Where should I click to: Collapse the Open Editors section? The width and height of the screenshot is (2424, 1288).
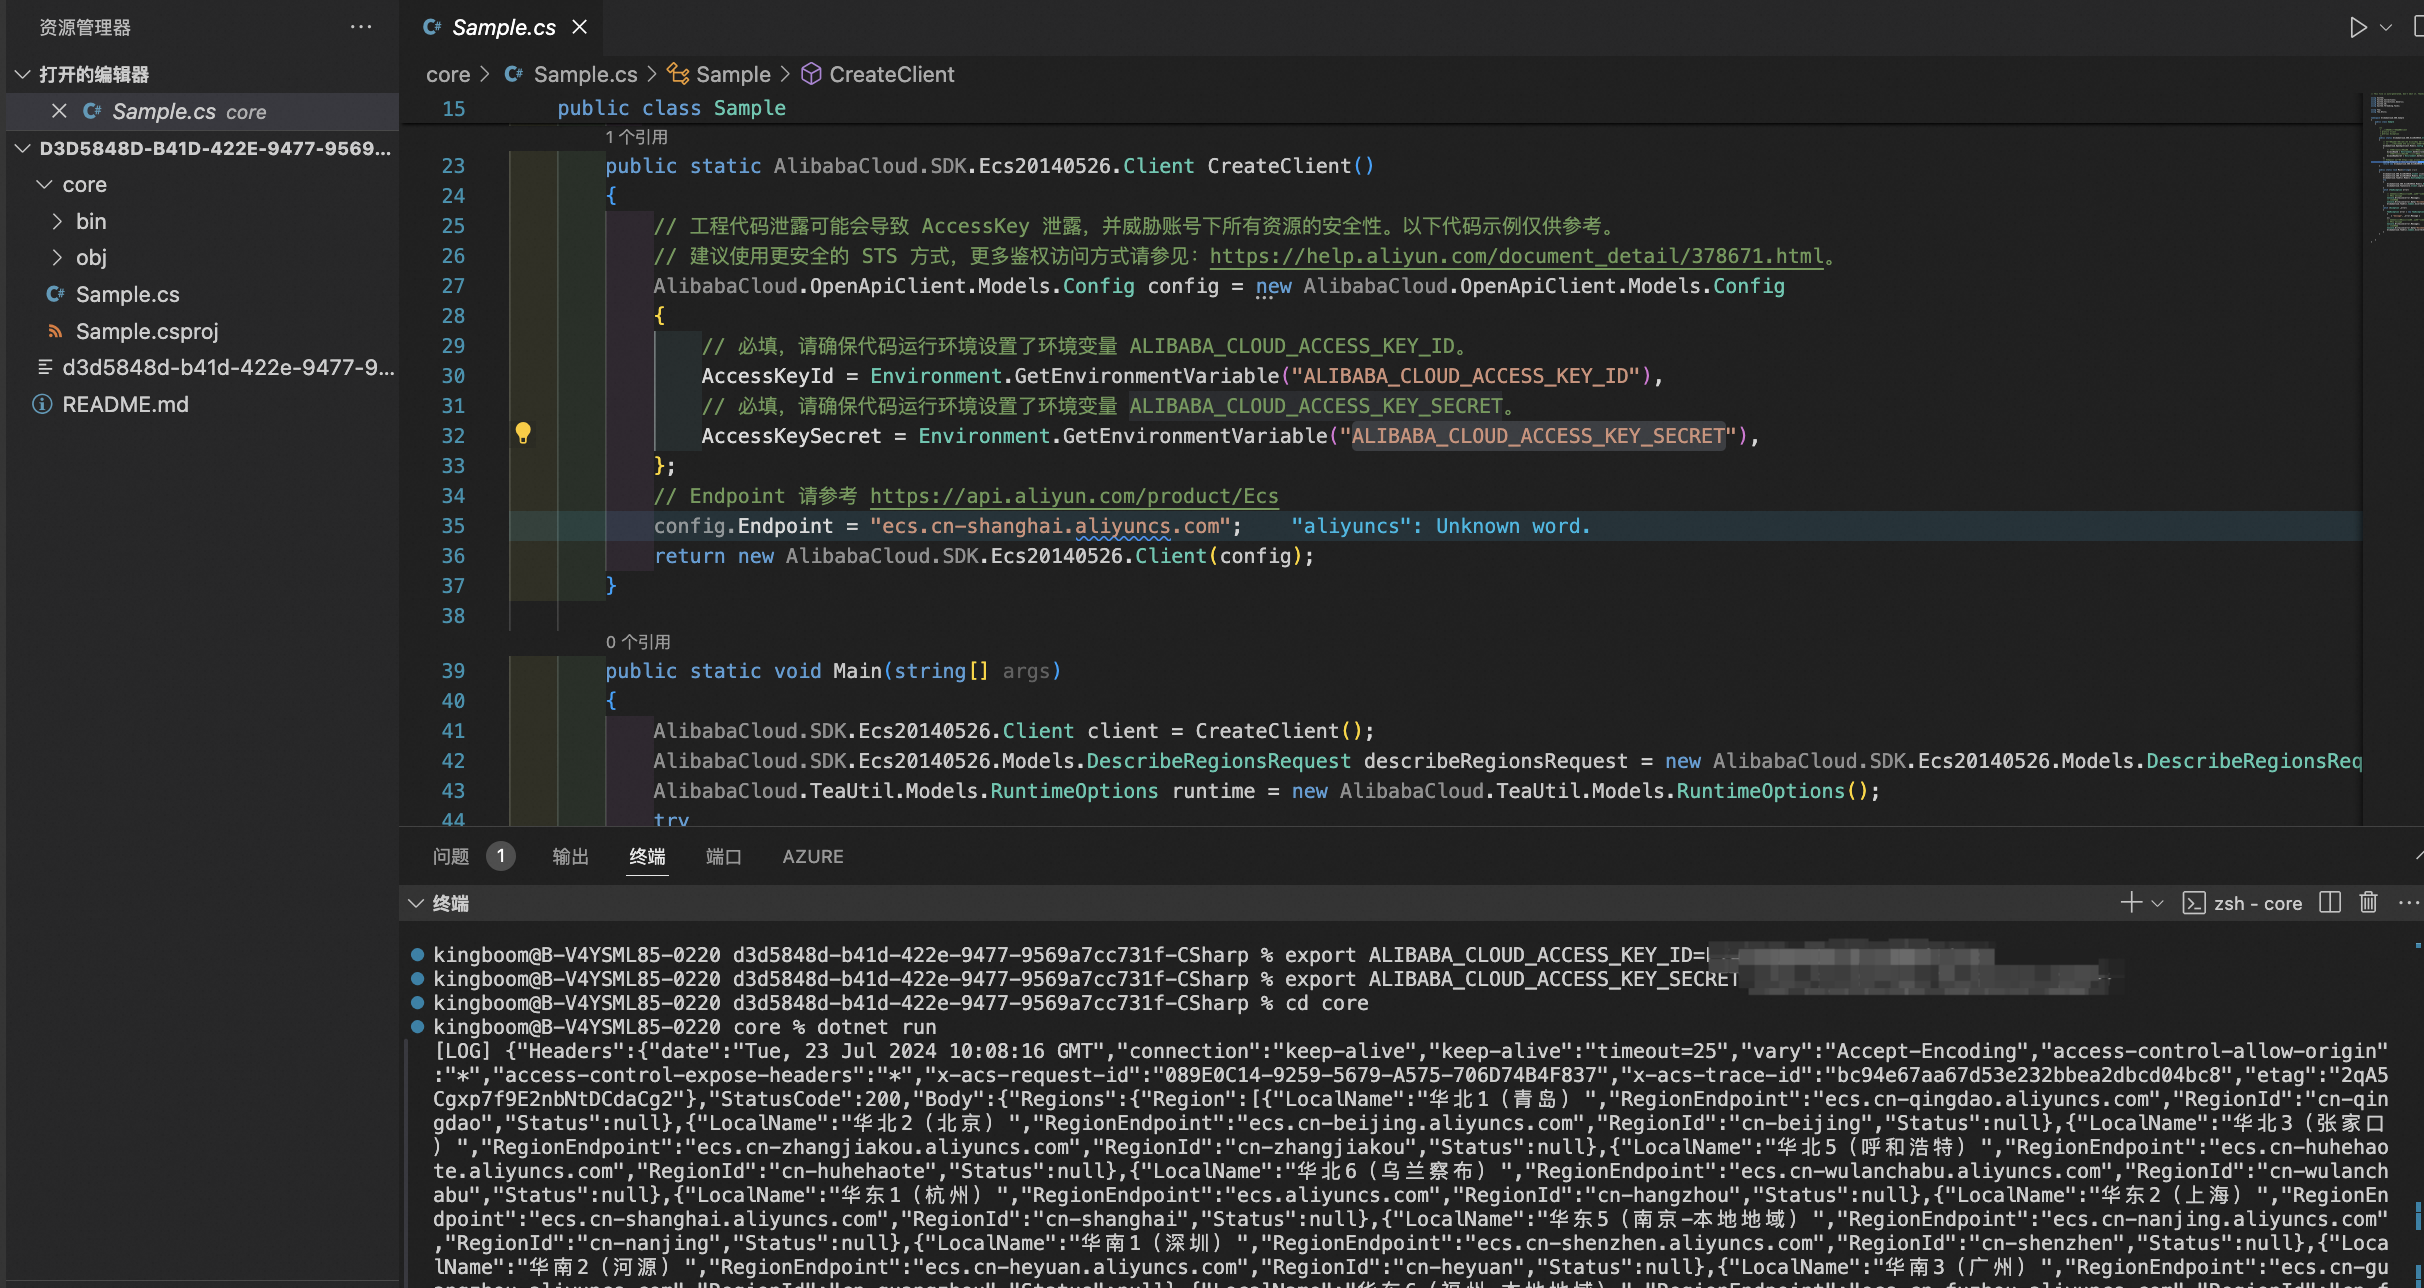[x=22, y=75]
